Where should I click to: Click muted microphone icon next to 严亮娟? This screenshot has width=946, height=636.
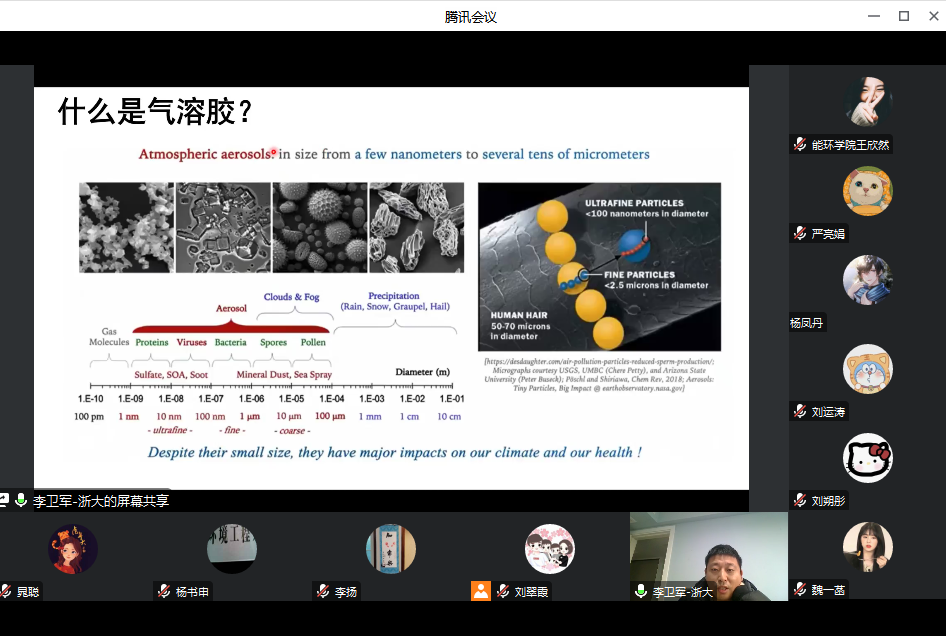[x=800, y=234]
